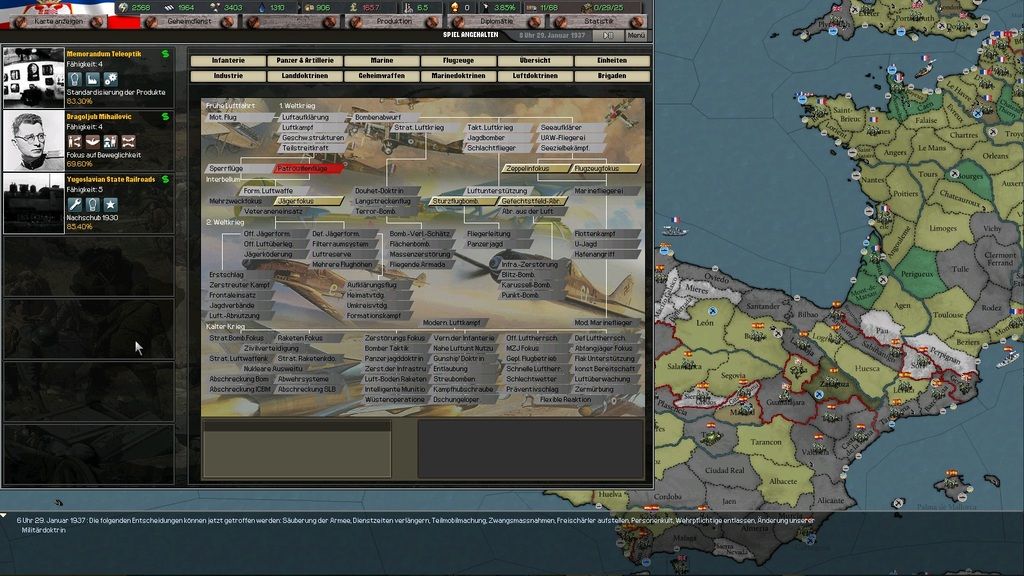1024x576 pixels.
Task: Click the Dragoljub Mihailovic portrait
Action: tap(33, 140)
